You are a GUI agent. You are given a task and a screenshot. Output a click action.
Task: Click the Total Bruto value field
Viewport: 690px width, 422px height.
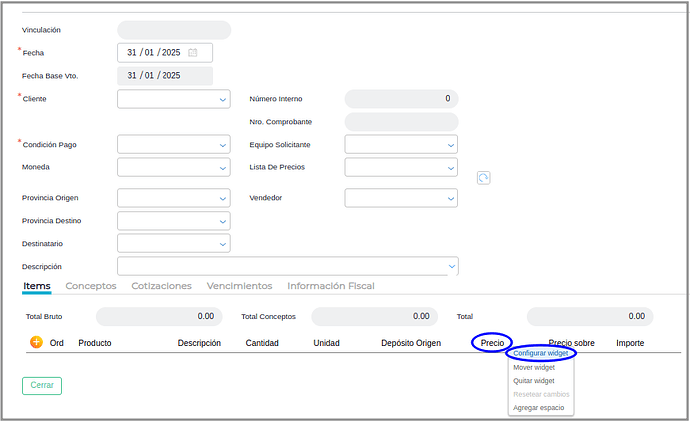(159, 316)
